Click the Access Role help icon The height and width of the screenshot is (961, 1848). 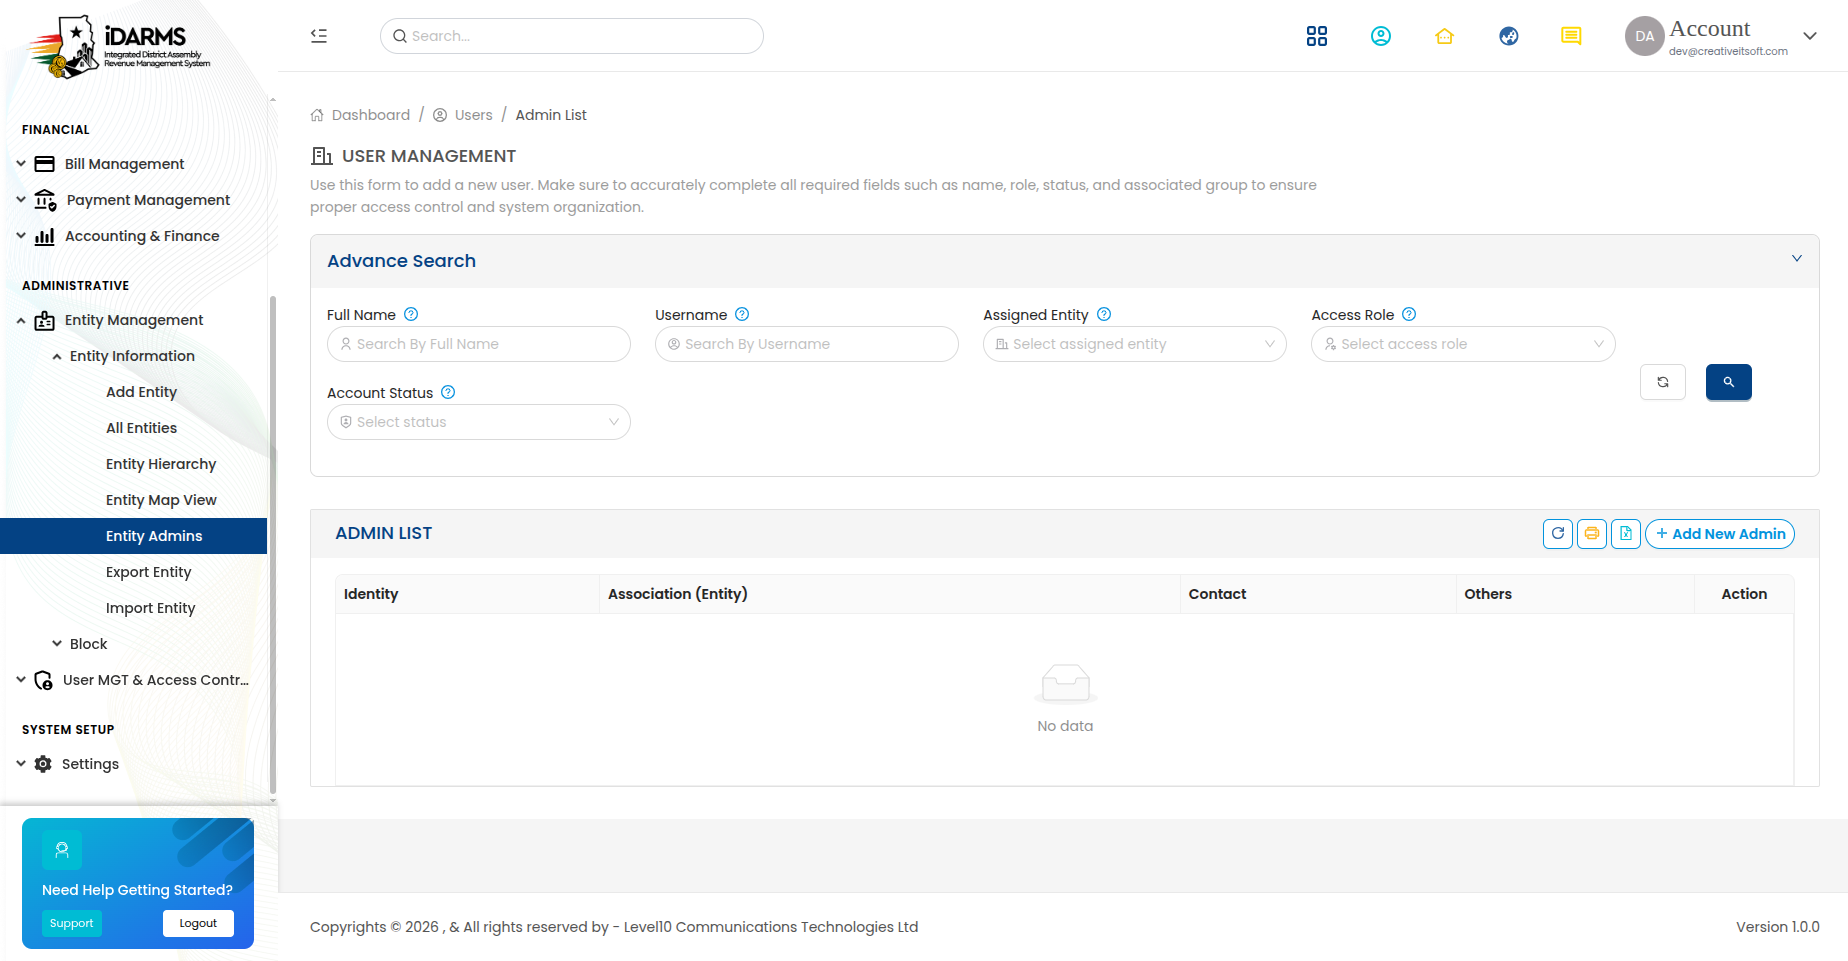[x=1409, y=314]
